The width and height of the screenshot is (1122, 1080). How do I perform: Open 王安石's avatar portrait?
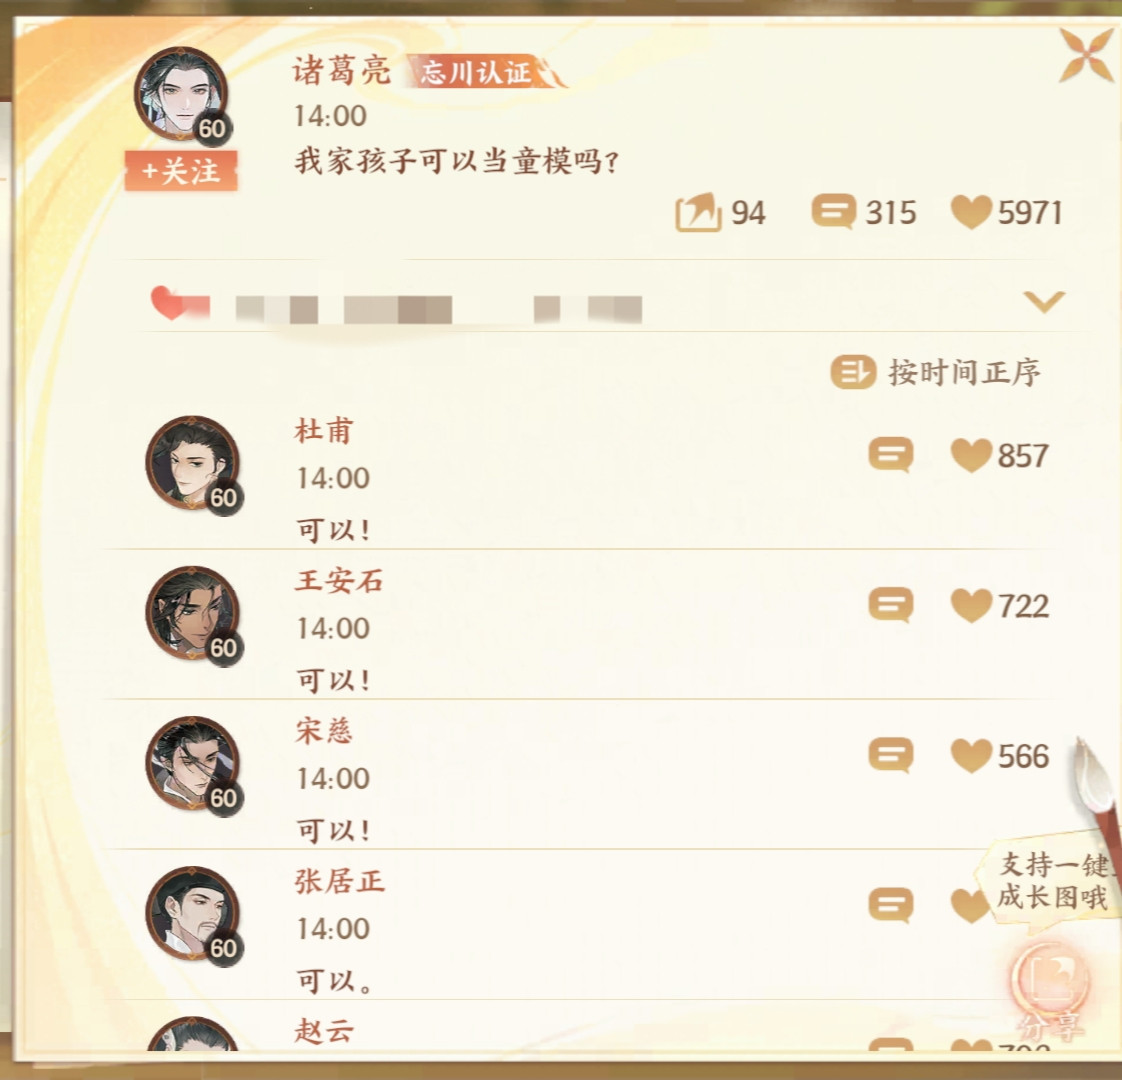[193, 614]
